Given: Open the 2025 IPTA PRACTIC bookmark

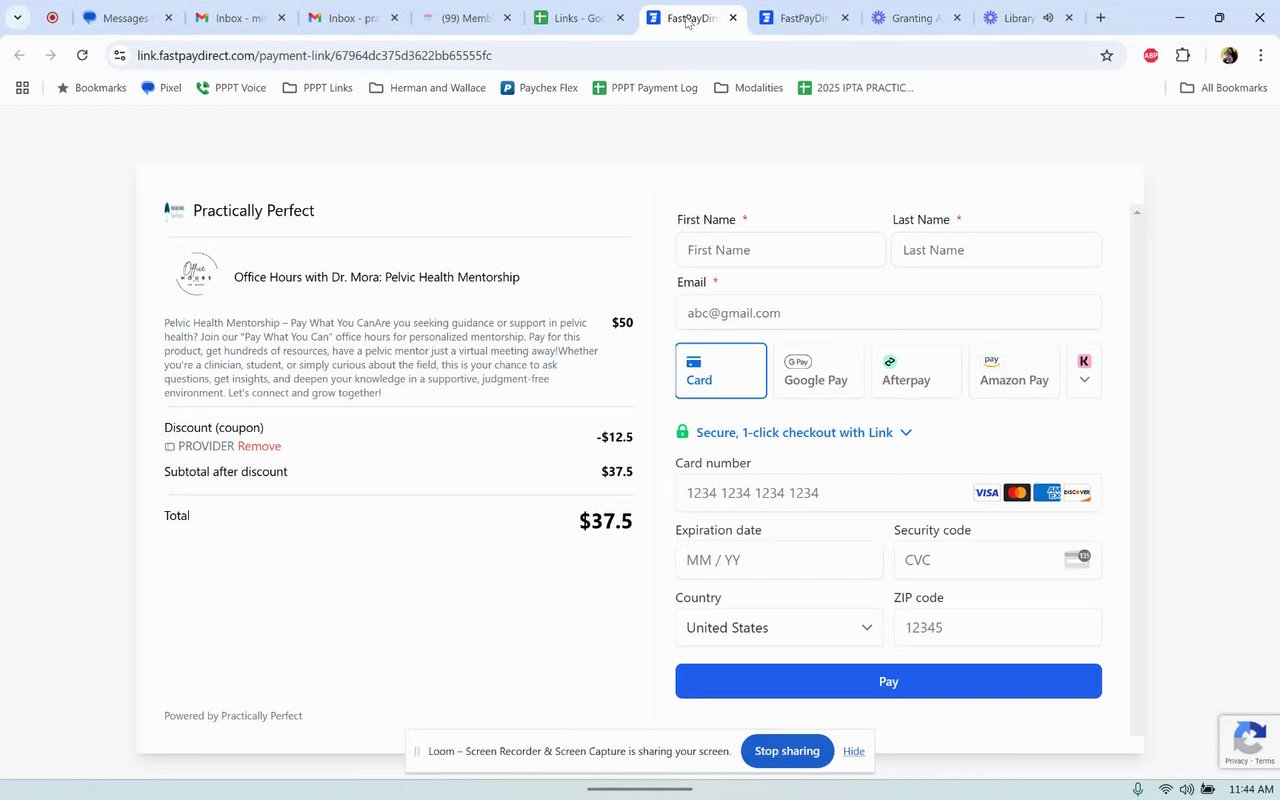Looking at the screenshot, I should [855, 88].
